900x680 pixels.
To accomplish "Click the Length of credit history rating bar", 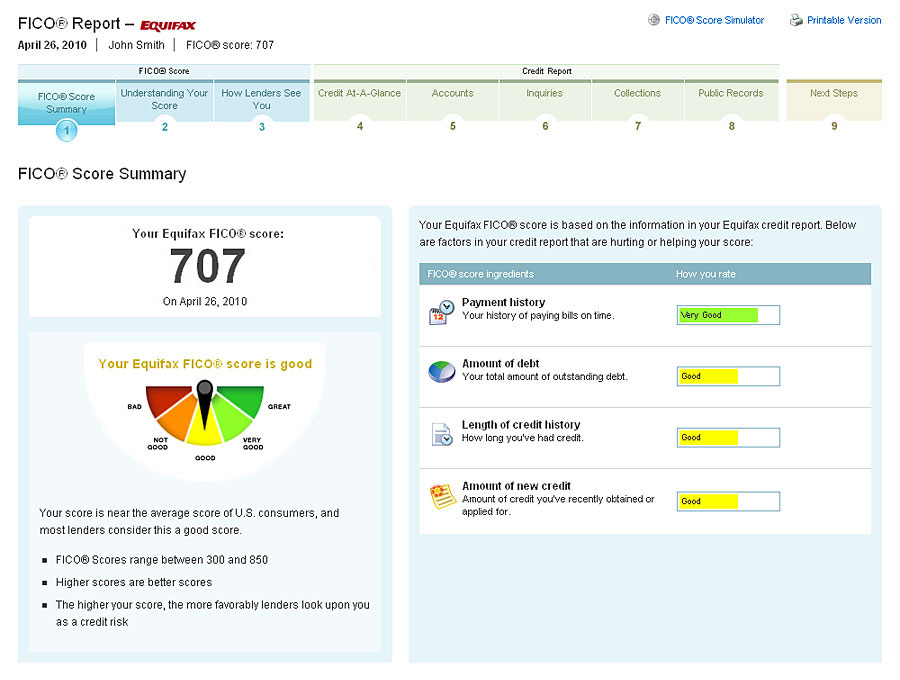I will 728,438.
